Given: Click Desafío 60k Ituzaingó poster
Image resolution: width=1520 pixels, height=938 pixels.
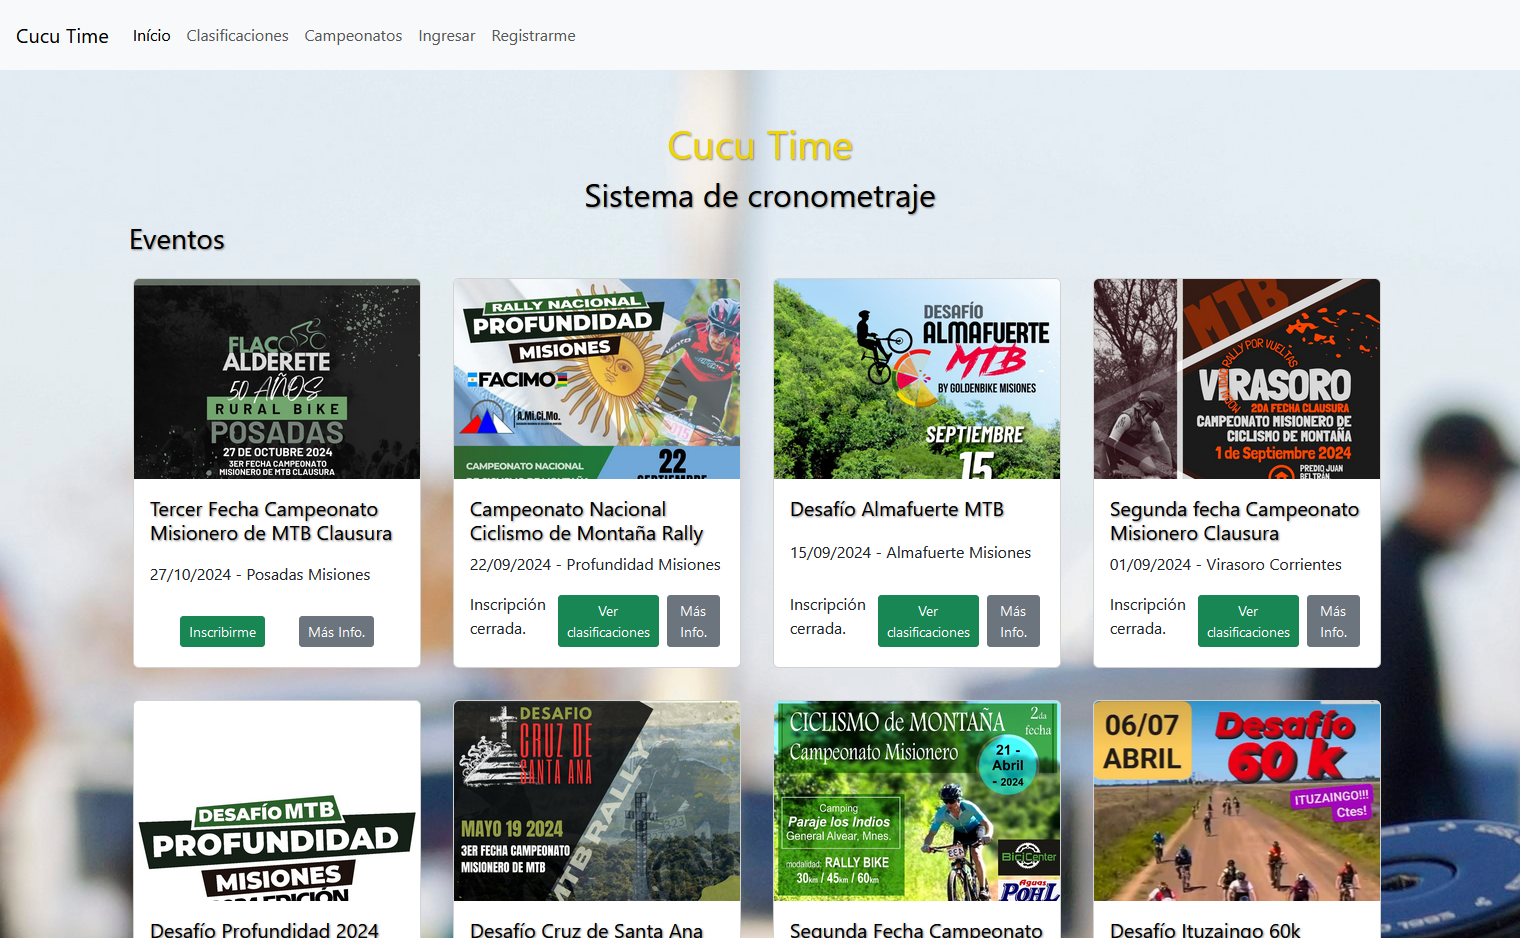Looking at the screenshot, I should pos(1237,801).
